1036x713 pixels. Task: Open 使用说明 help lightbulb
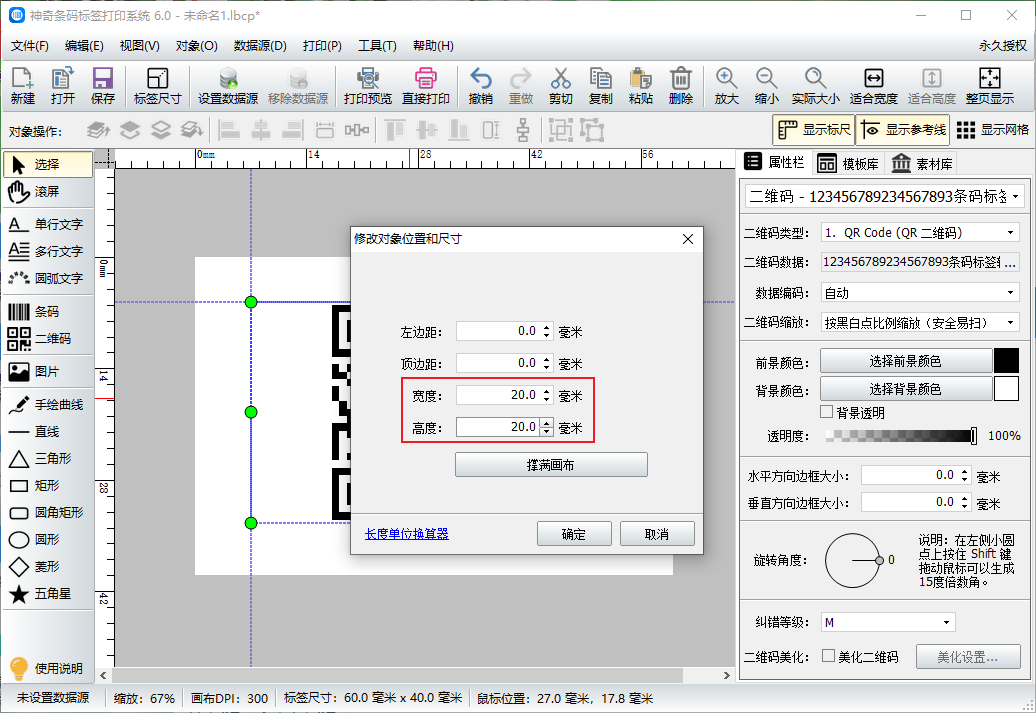pos(48,668)
